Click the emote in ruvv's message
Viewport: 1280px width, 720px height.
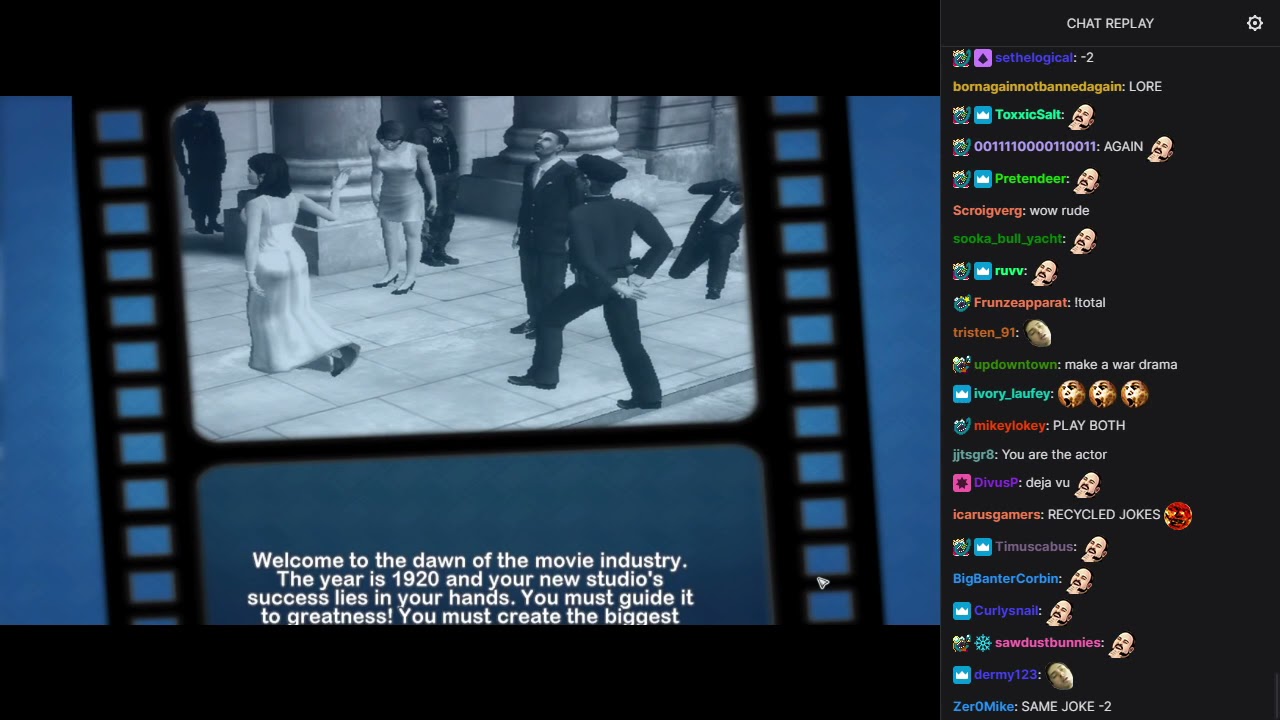(x=1045, y=272)
